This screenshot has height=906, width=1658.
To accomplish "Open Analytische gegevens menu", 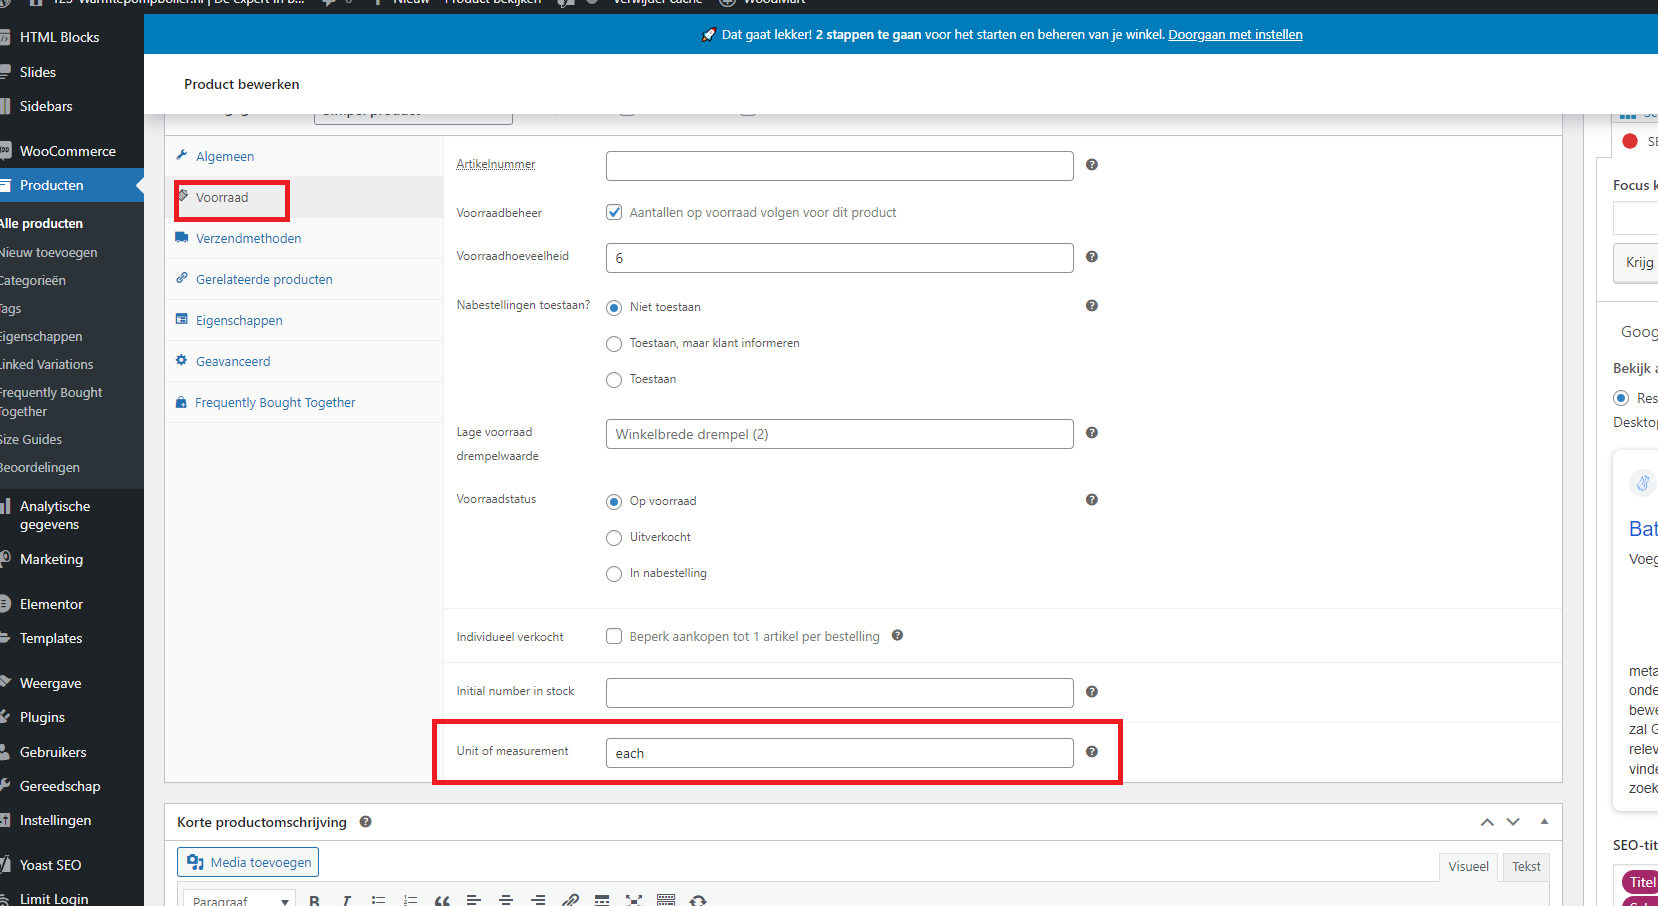I will pos(55,515).
